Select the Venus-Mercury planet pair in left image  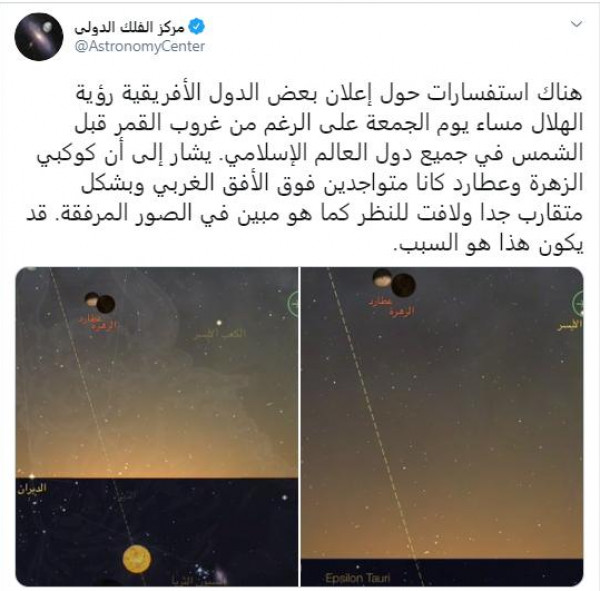100,302
